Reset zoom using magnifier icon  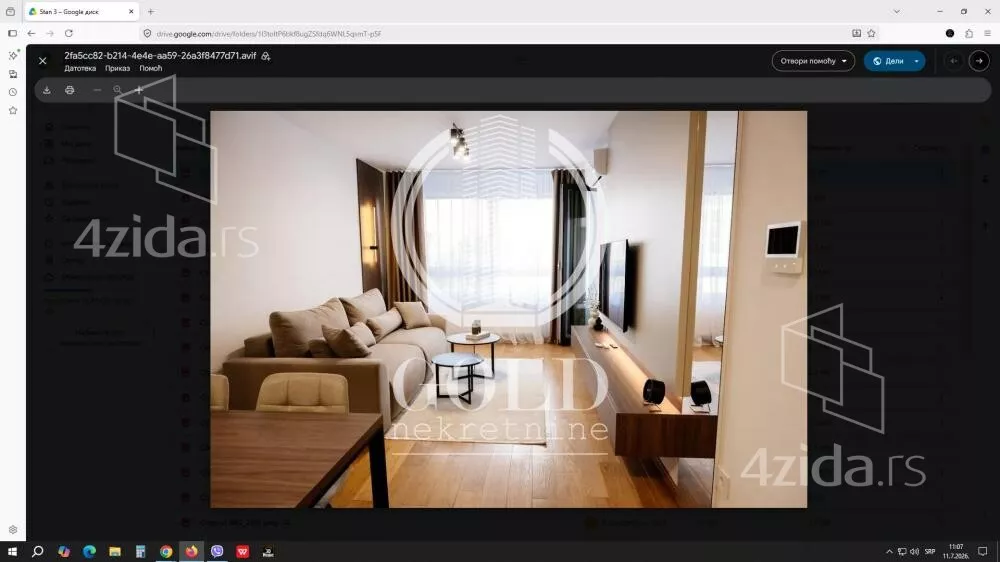pos(117,90)
